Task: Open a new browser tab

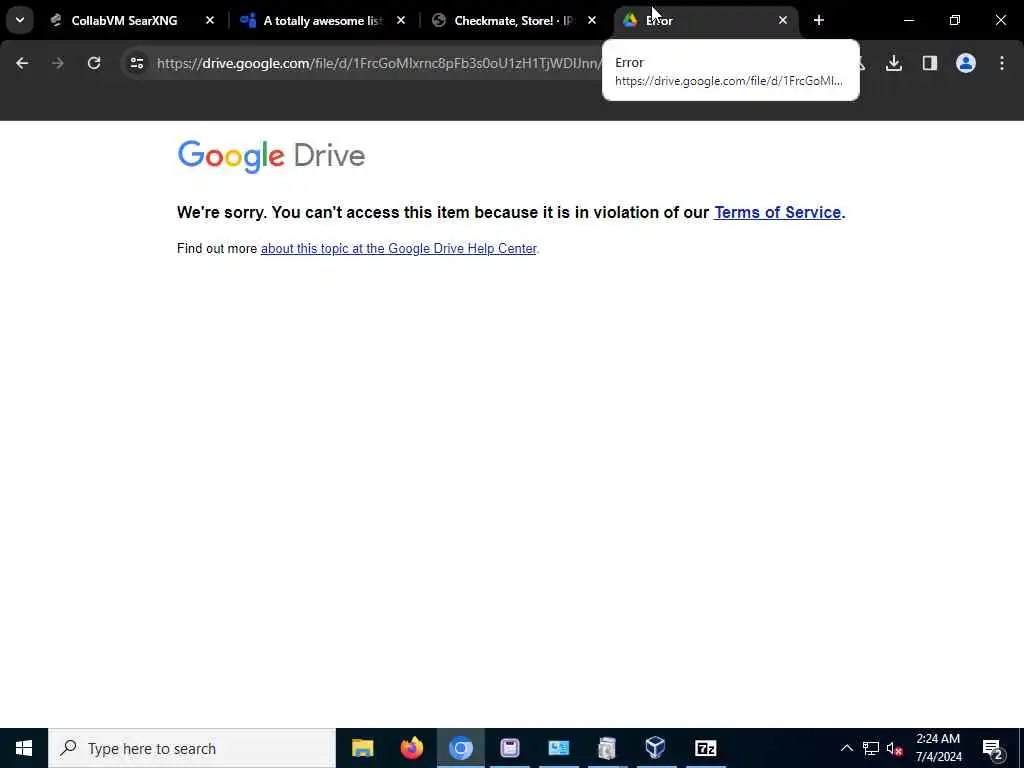Action: [x=819, y=20]
